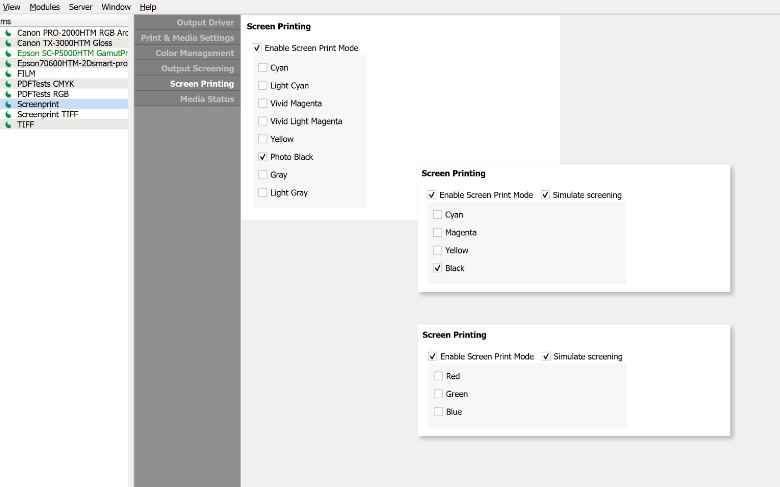Click the icon beside Epson SC-P5000HTM GamutPr
The height and width of the screenshot is (487, 780).
pyautogui.click(x=8, y=53)
